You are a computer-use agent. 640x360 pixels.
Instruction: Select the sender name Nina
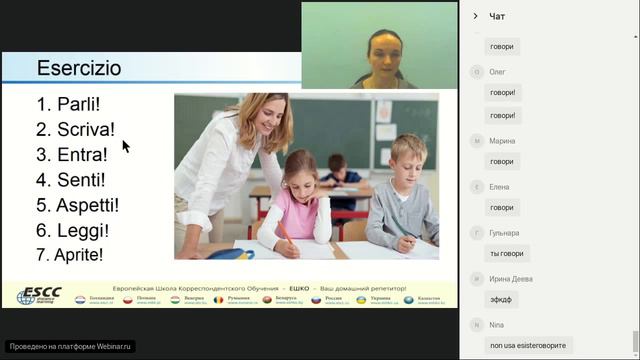click(496, 325)
